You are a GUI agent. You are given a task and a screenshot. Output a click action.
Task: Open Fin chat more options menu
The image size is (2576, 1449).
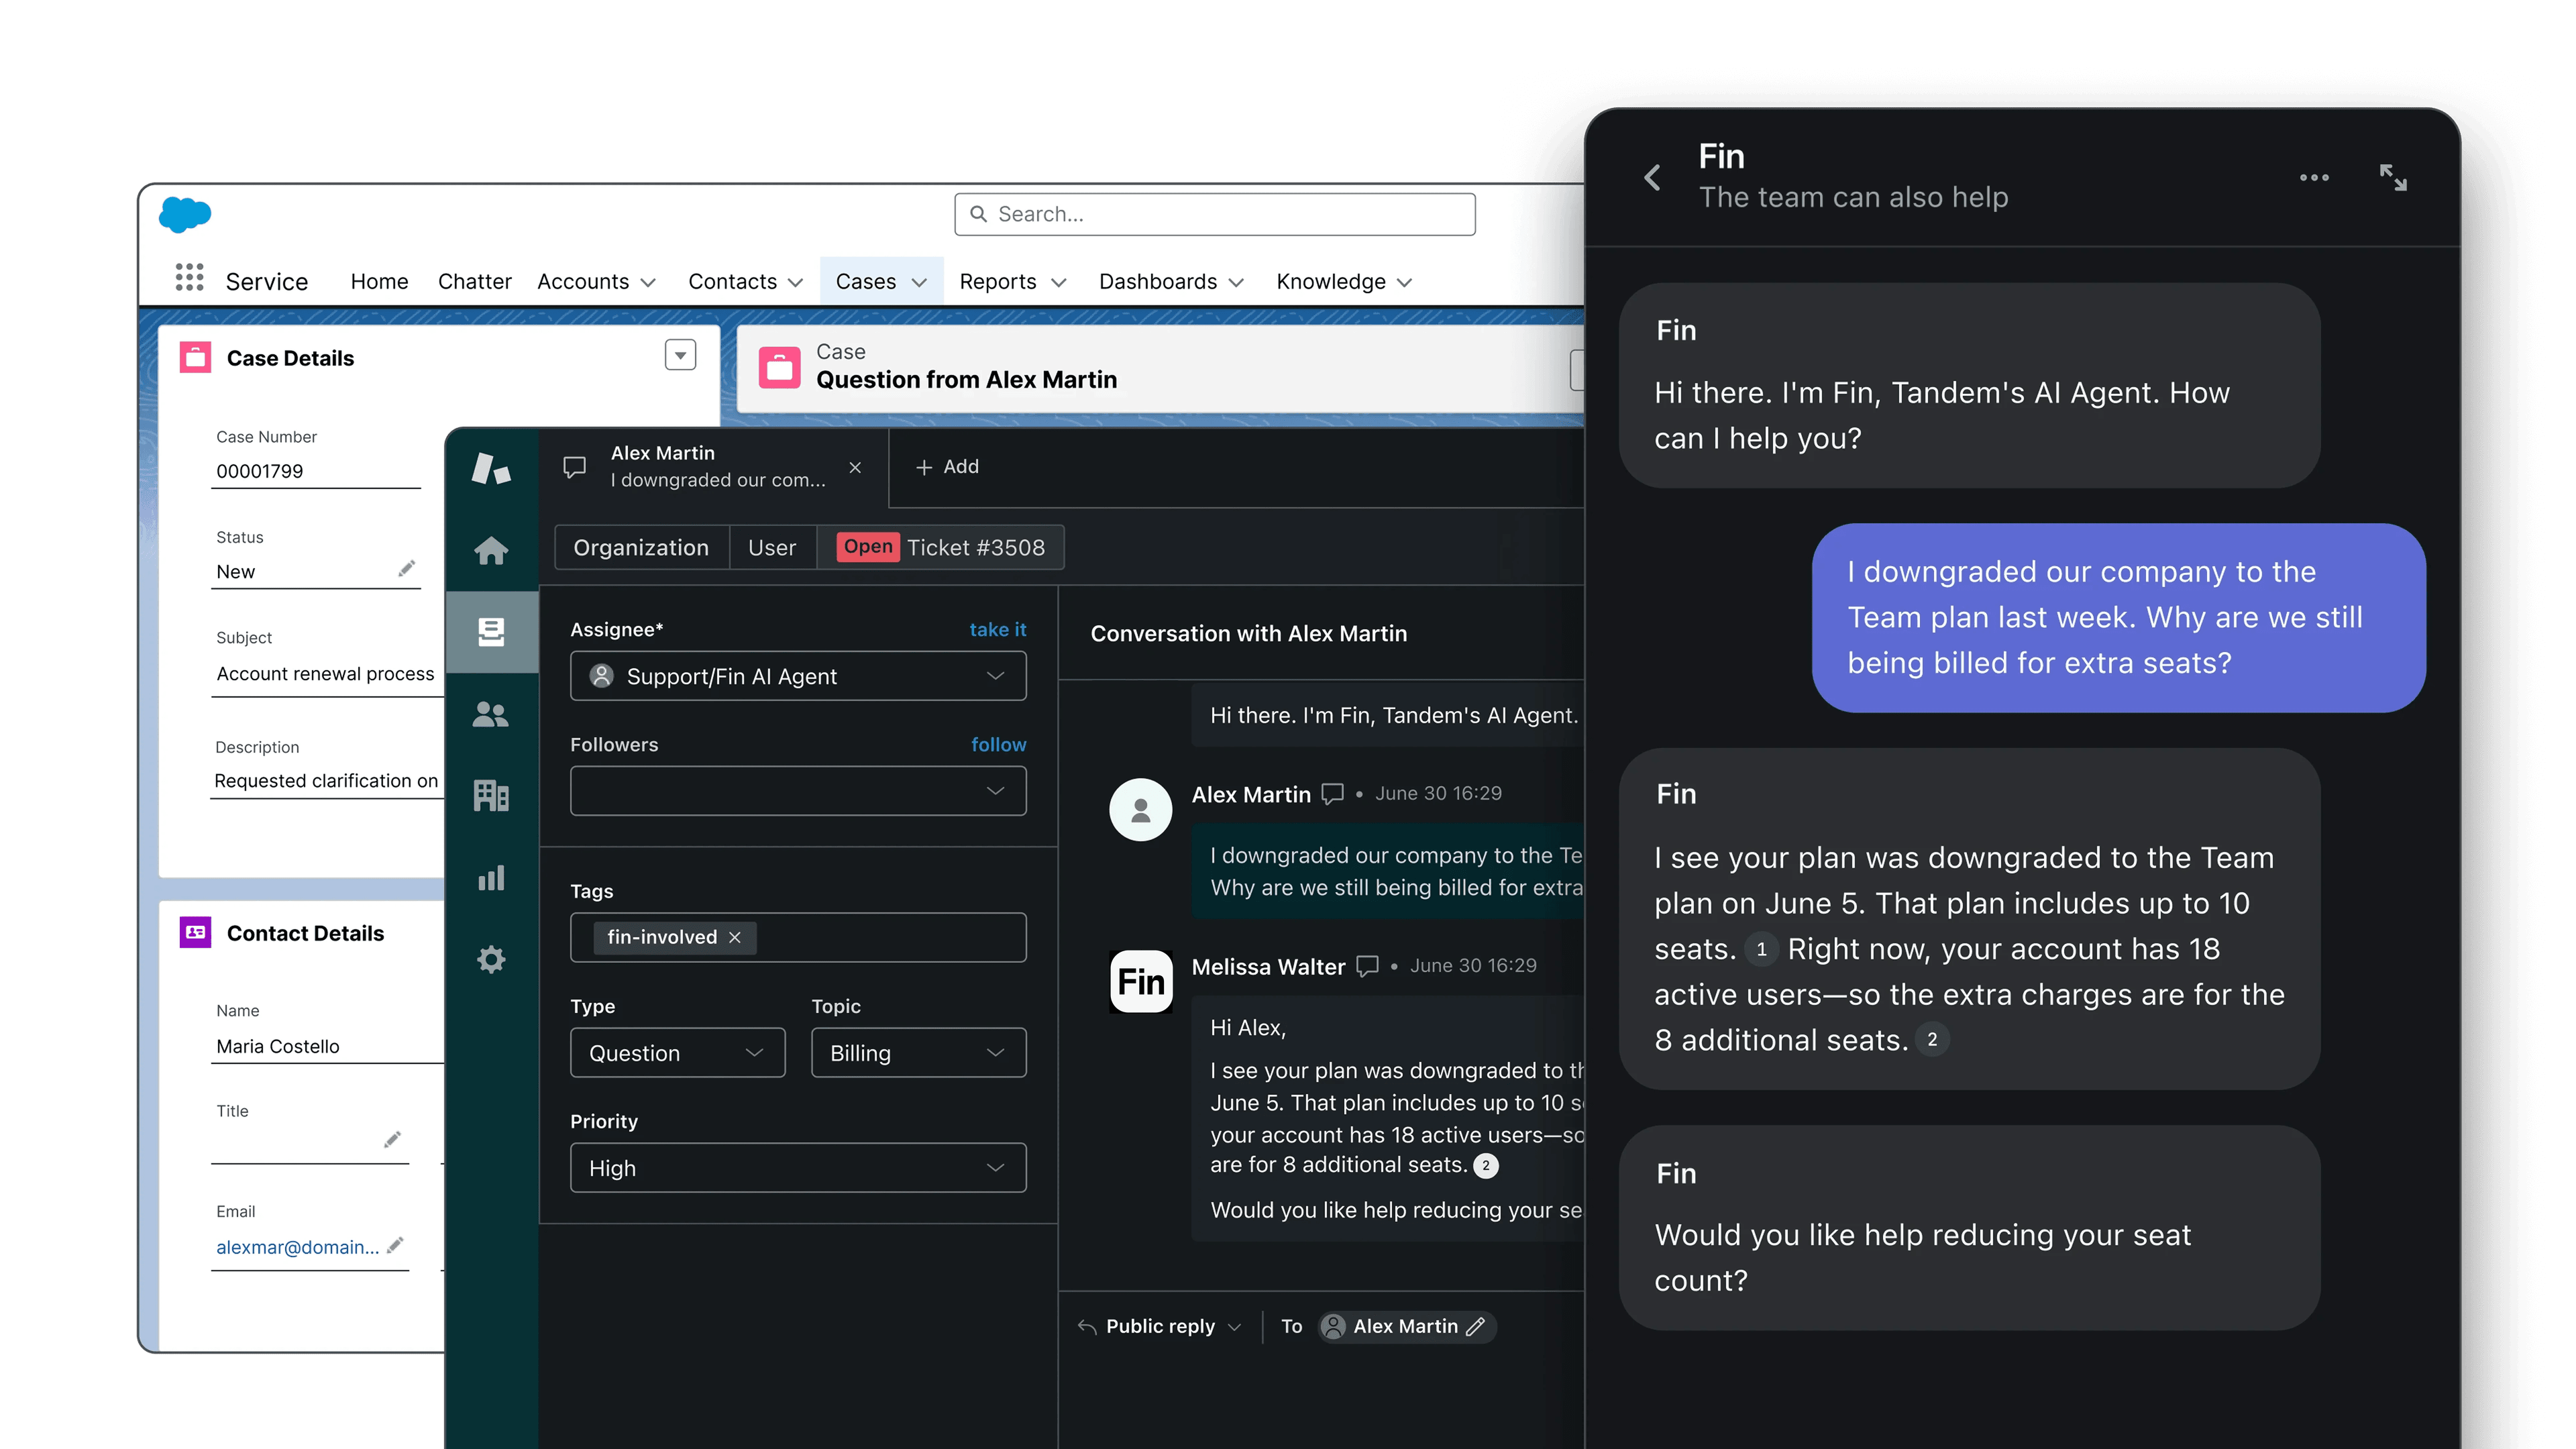click(2314, 178)
